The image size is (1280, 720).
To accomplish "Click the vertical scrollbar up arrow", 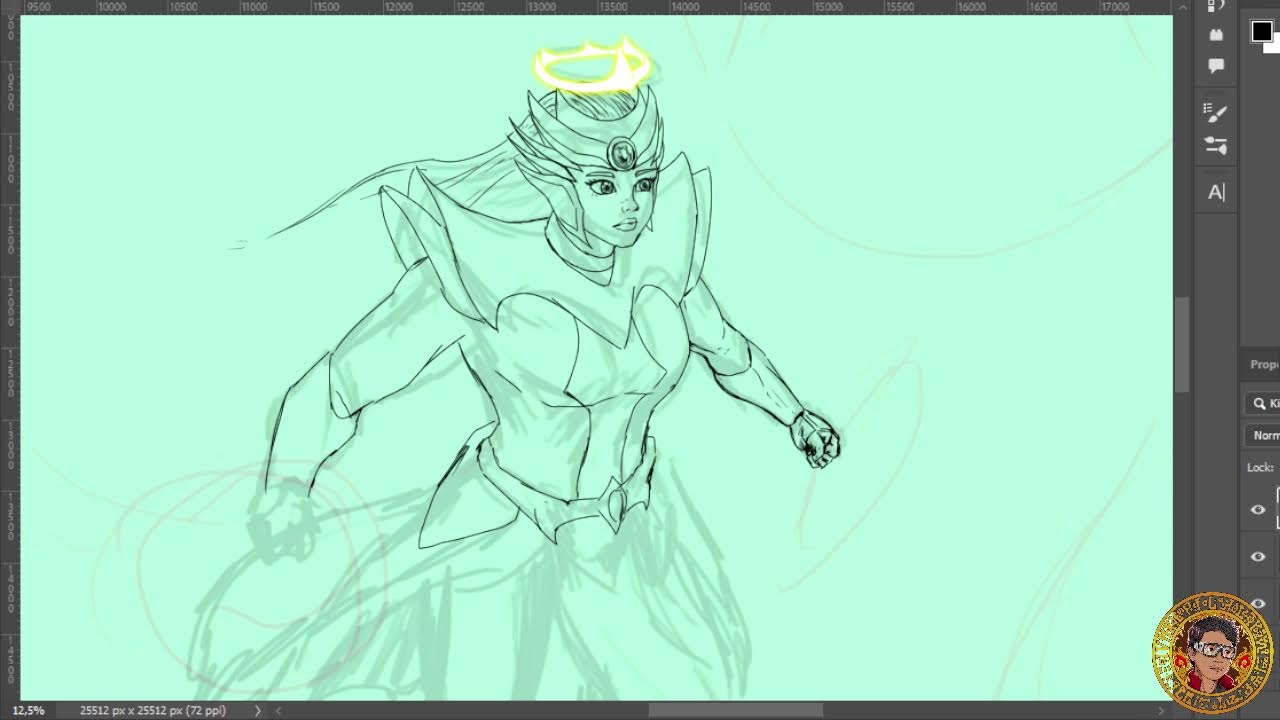I will pos(1182,8).
